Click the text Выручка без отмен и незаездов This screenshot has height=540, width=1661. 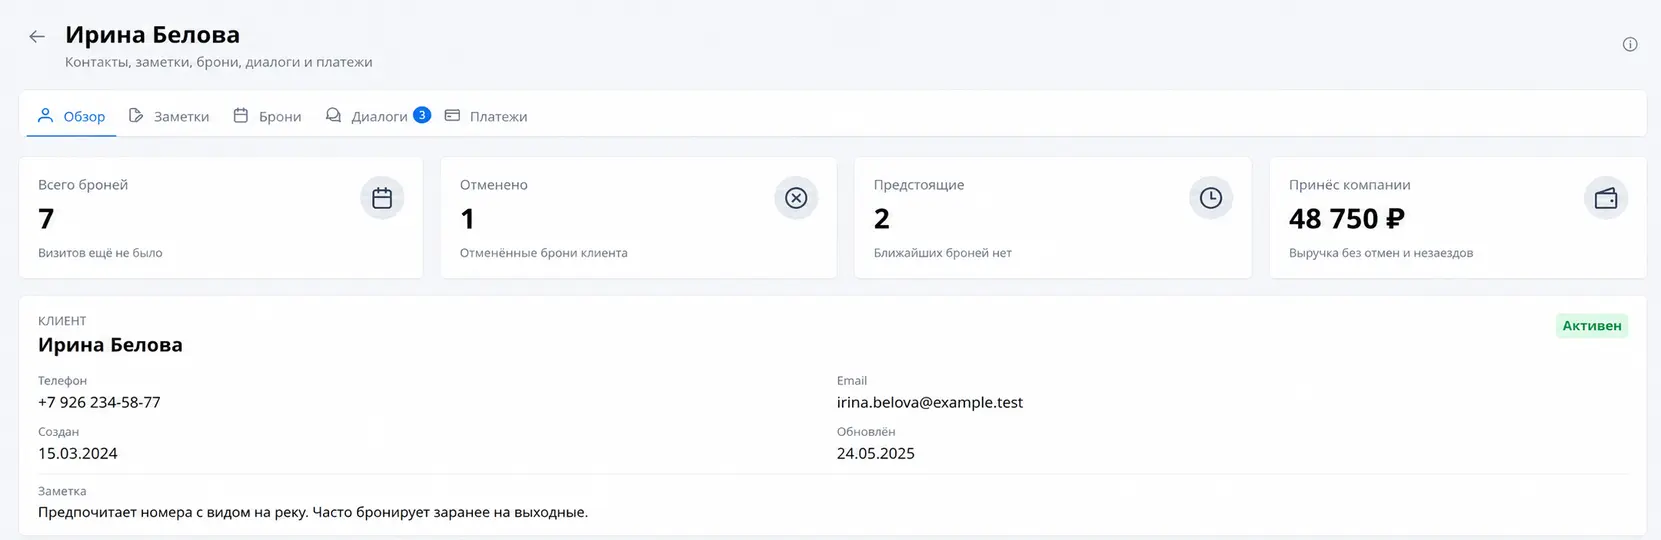pos(1381,253)
